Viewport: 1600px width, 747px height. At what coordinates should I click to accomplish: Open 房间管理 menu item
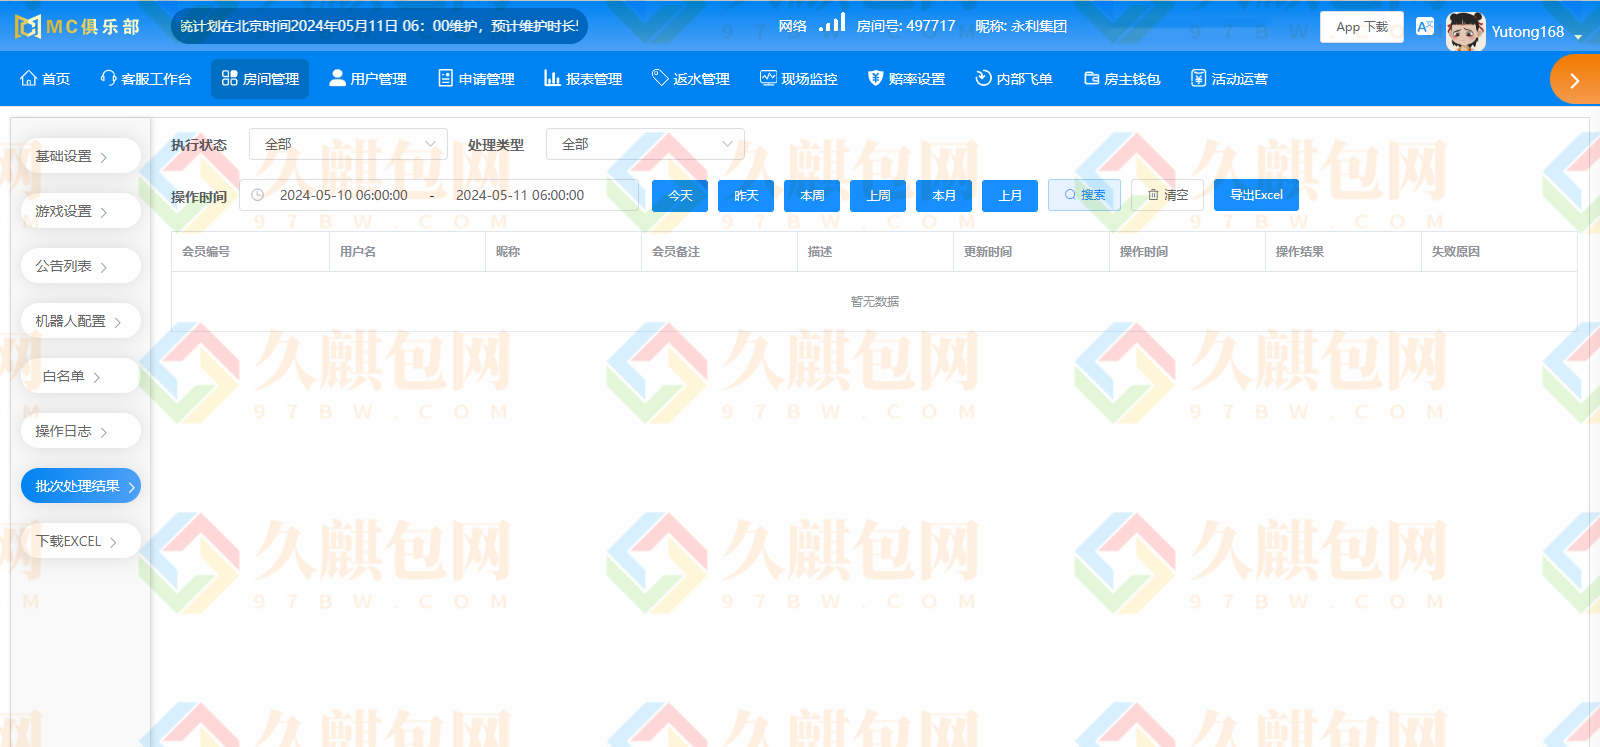(260, 79)
